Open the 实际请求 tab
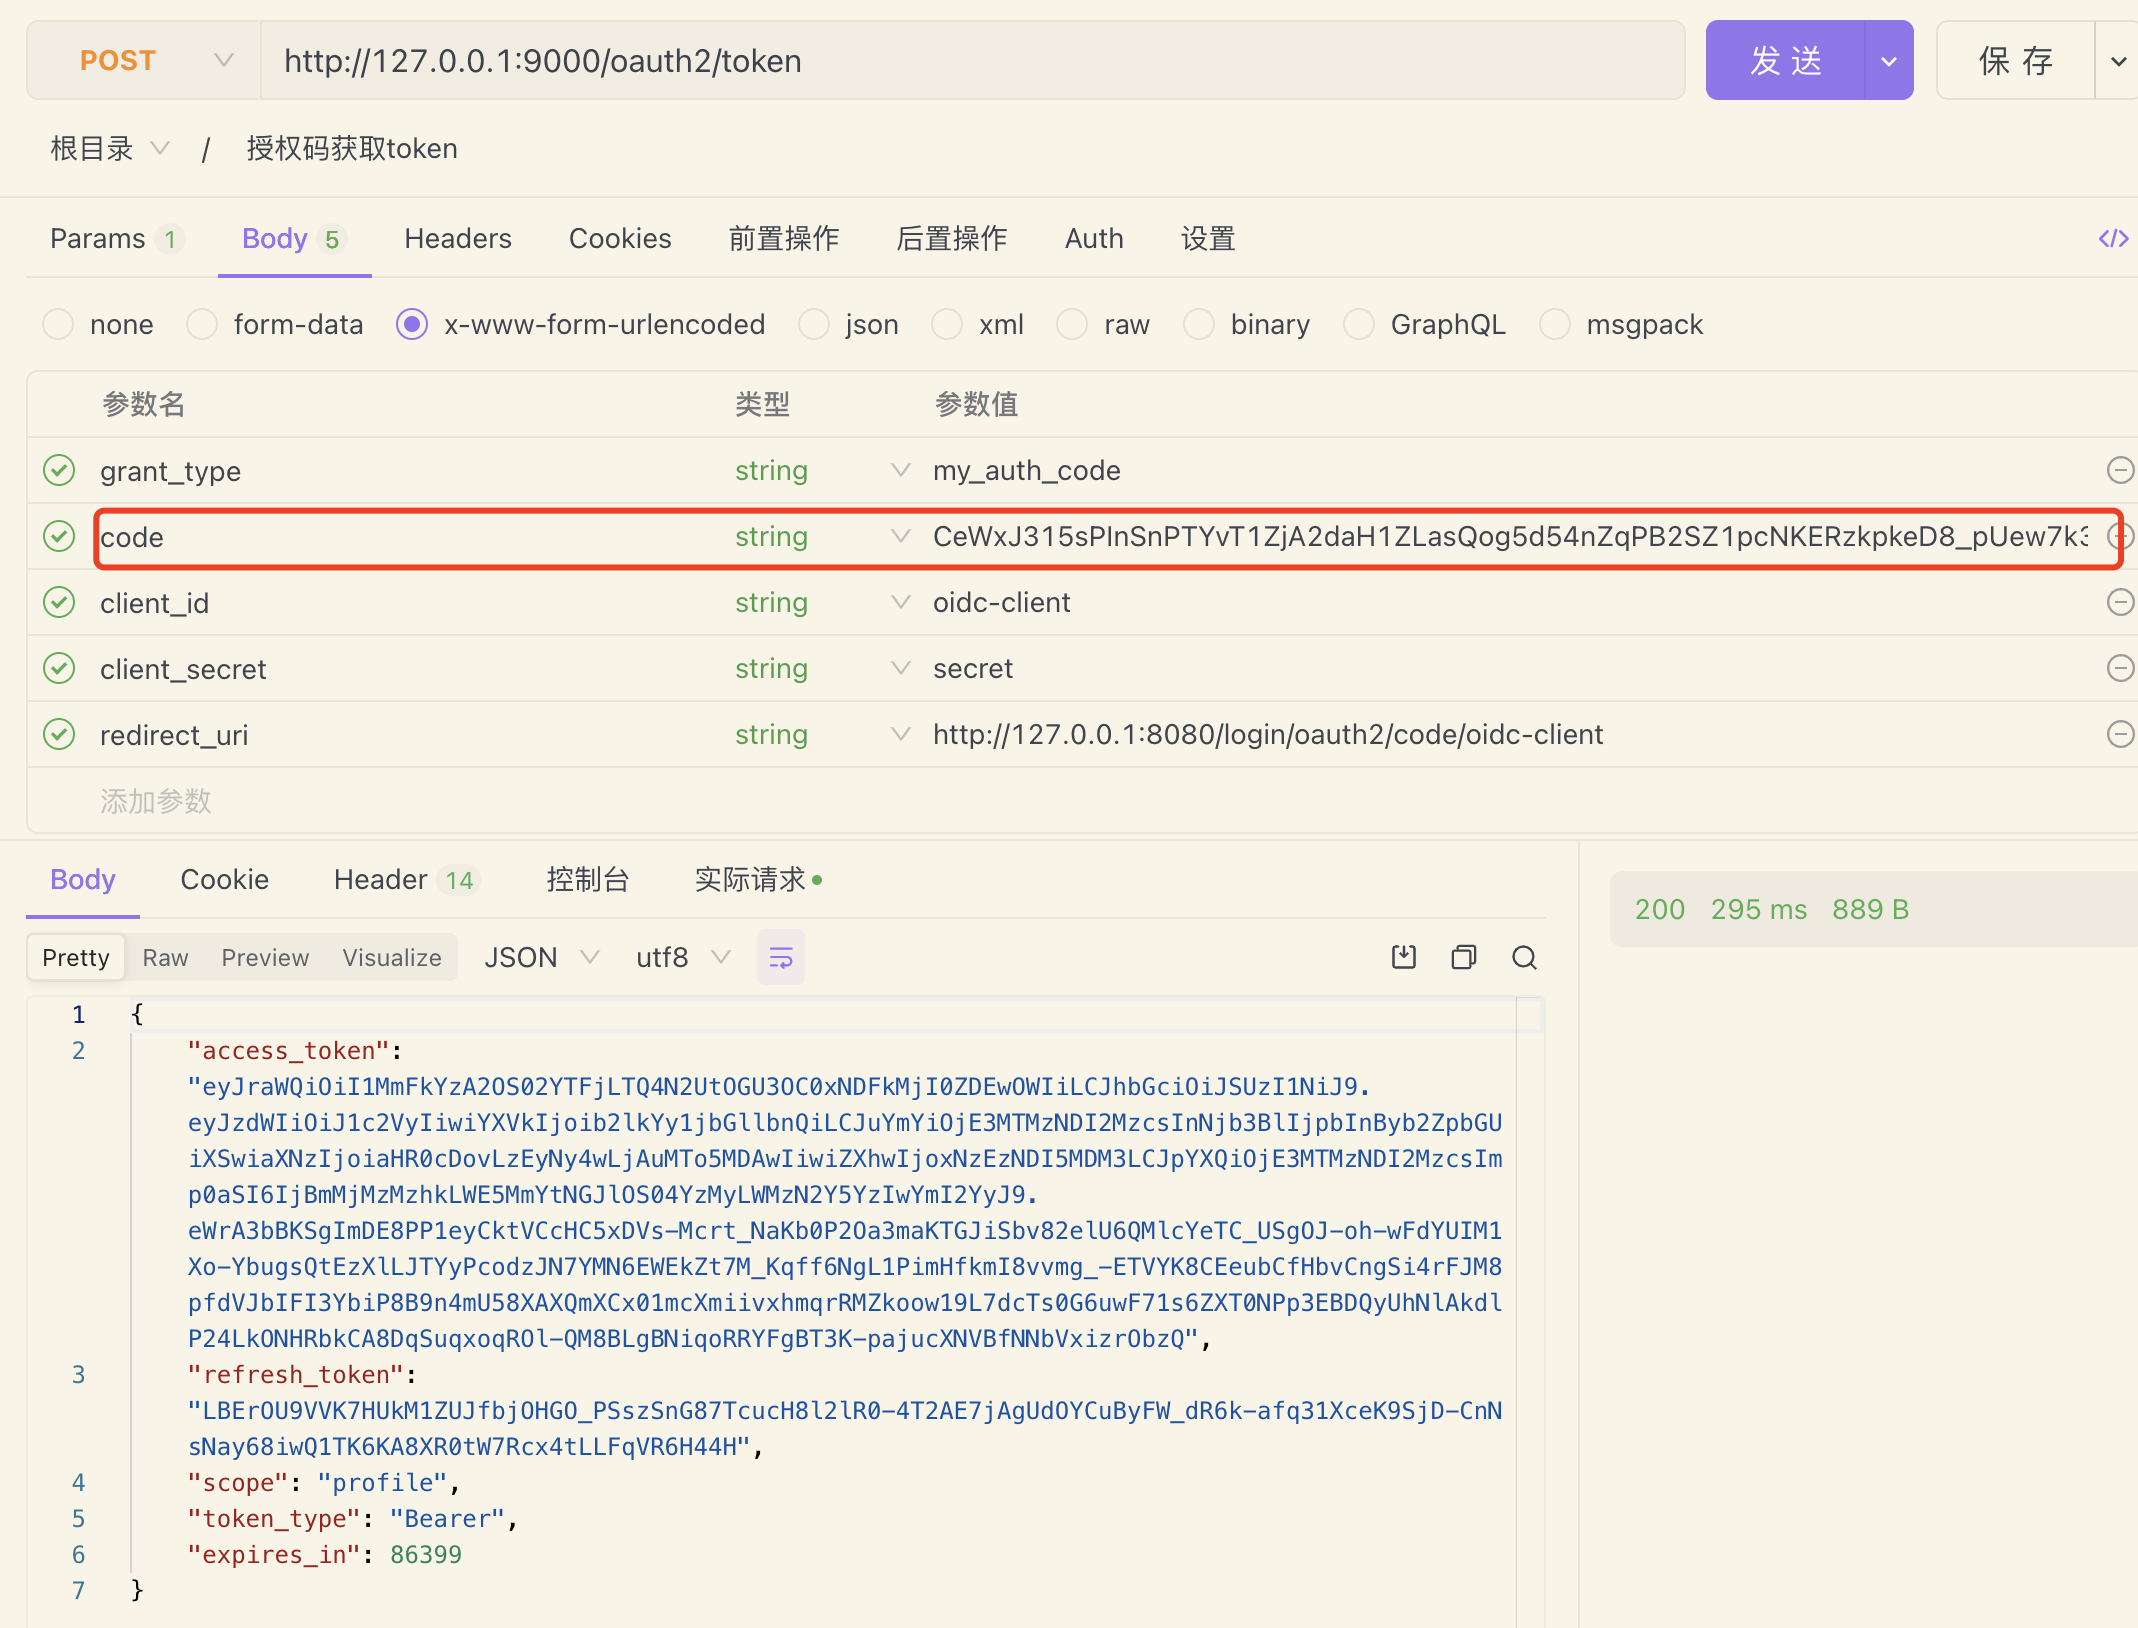Viewport: 2138px width, 1628px height. pos(758,879)
